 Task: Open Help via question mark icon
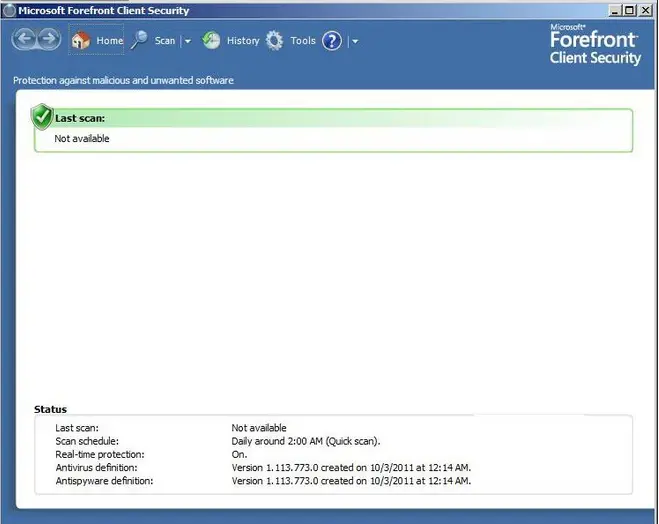pos(332,41)
